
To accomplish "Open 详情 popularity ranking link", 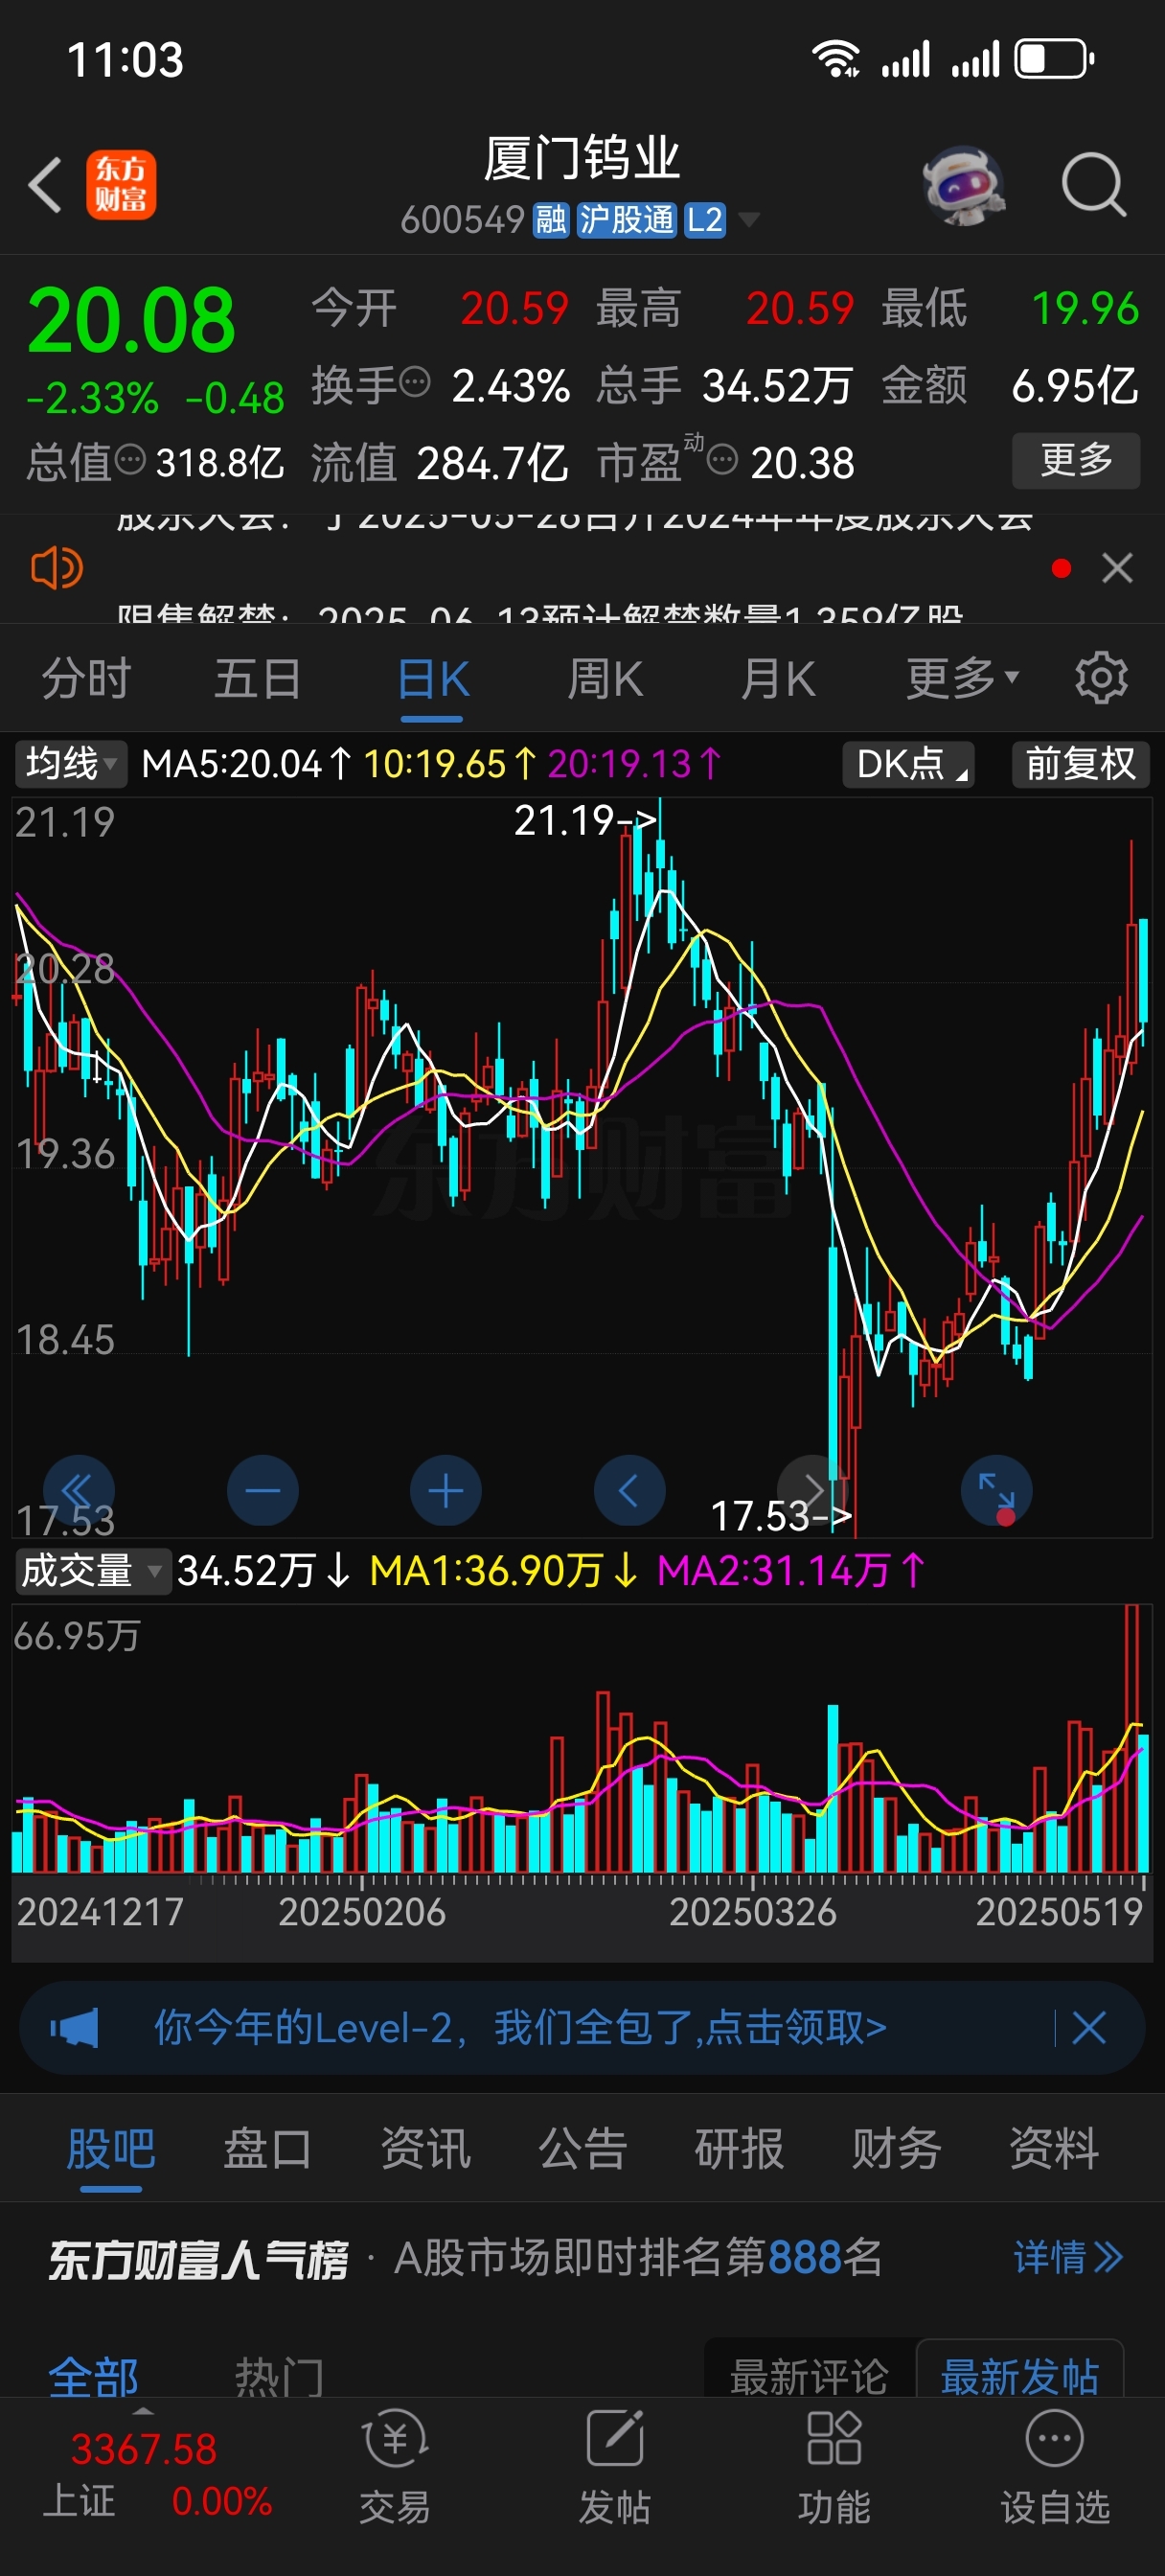I will (1068, 2257).
